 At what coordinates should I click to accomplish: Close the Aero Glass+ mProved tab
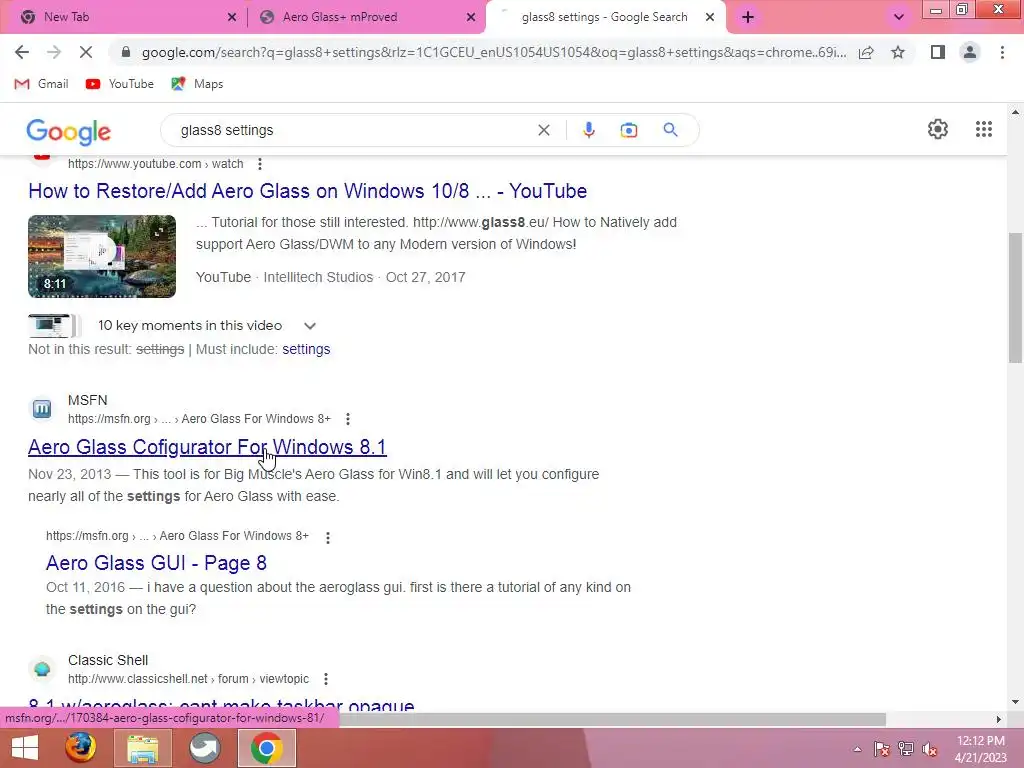coord(471,17)
